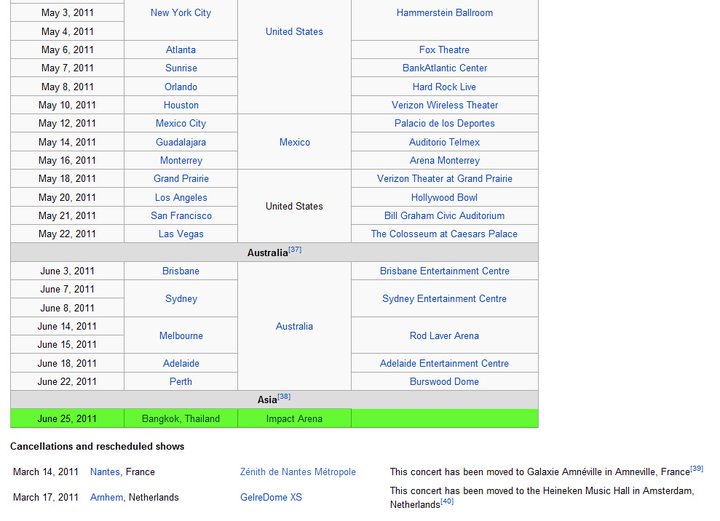Open Bill Graham Civic Auditorium link
Image resolution: width=720 pixels, height=521 pixels.
click(444, 216)
